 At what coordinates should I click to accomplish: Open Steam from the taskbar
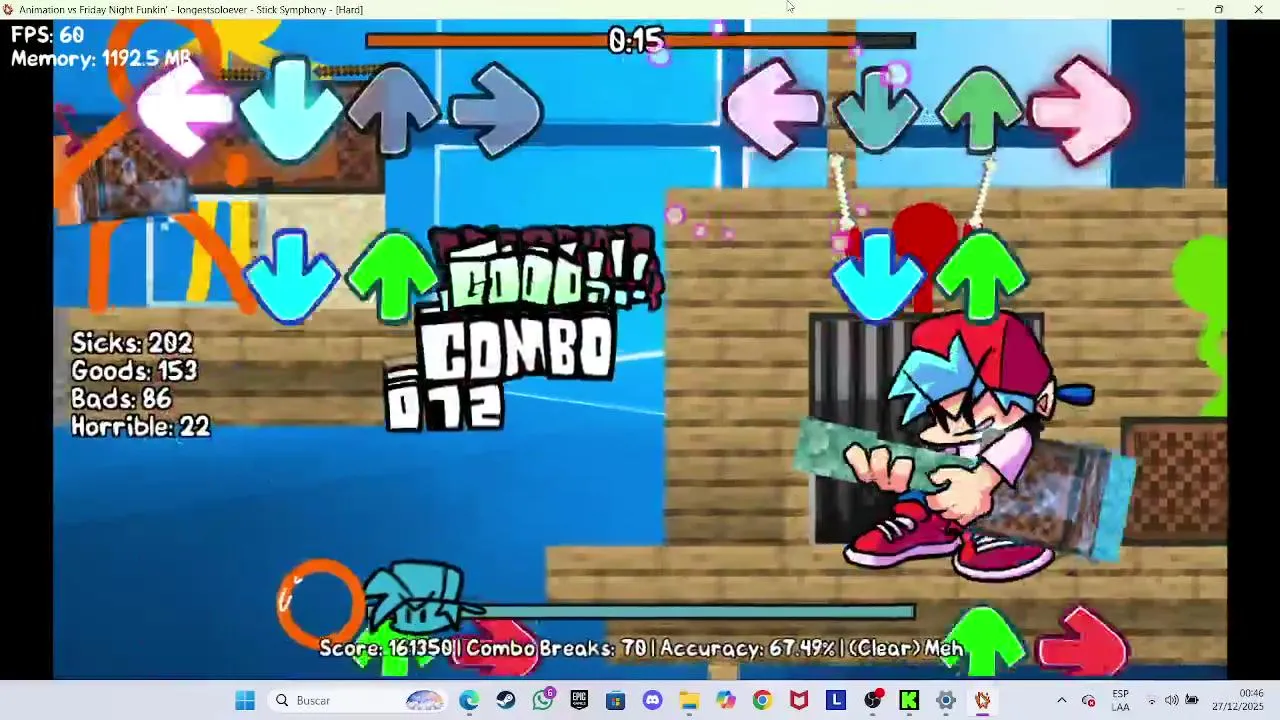coord(506,700)
